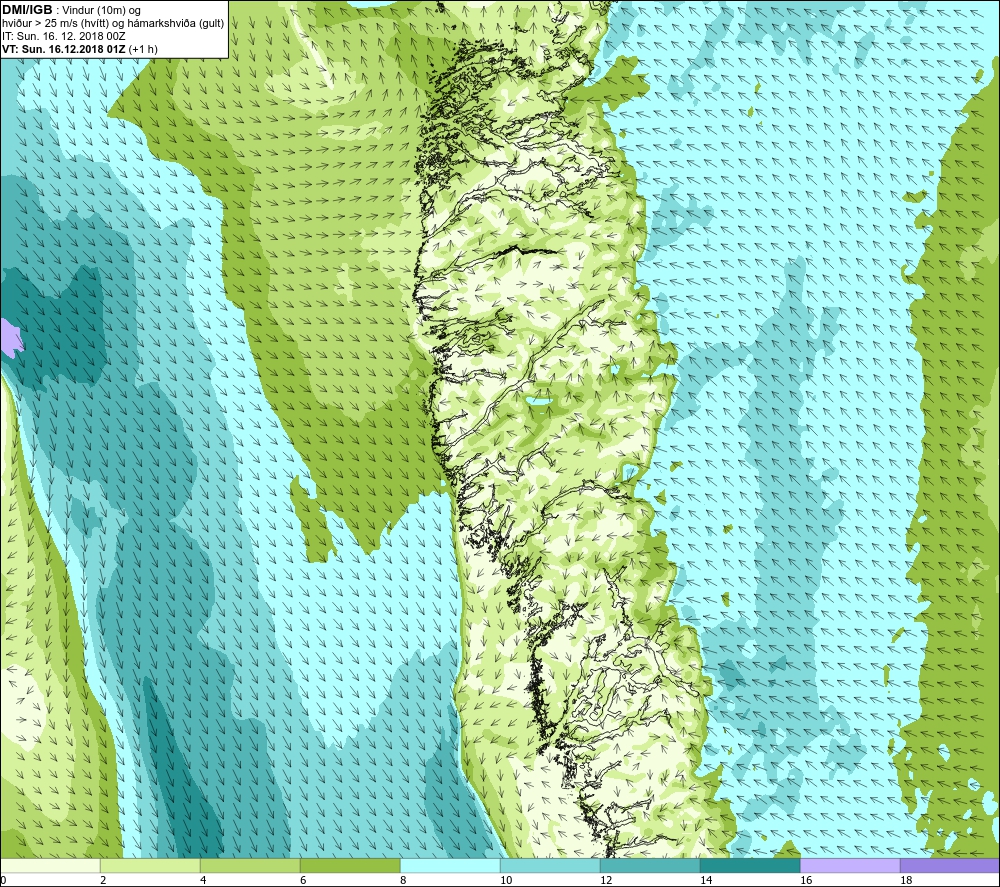Viewport: 1000px width, 887px height.
Task: Click the '6' label on the color scale
Action: tap(303, 880)
